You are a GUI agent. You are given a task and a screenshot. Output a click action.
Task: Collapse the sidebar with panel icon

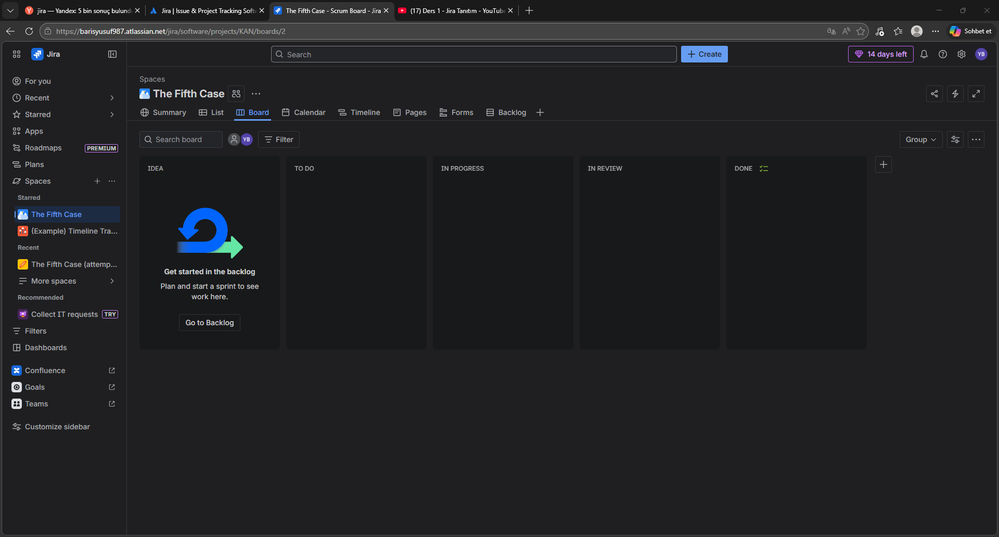(112, 54)
